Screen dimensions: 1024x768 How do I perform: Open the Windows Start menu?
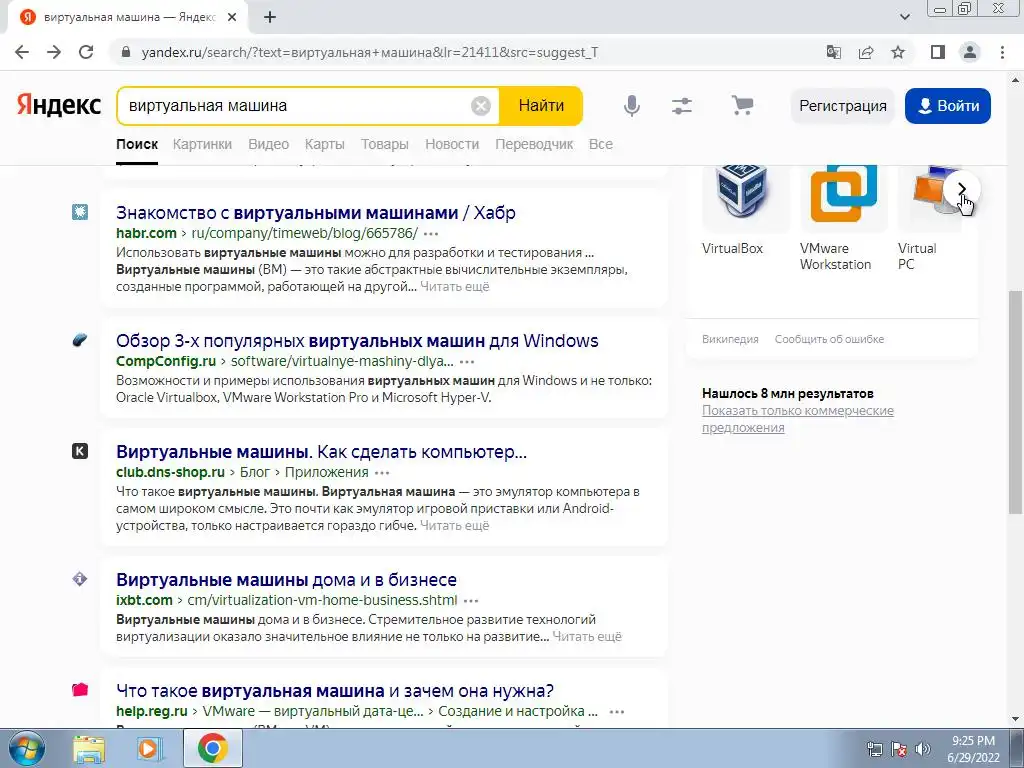tap(25, 748)
